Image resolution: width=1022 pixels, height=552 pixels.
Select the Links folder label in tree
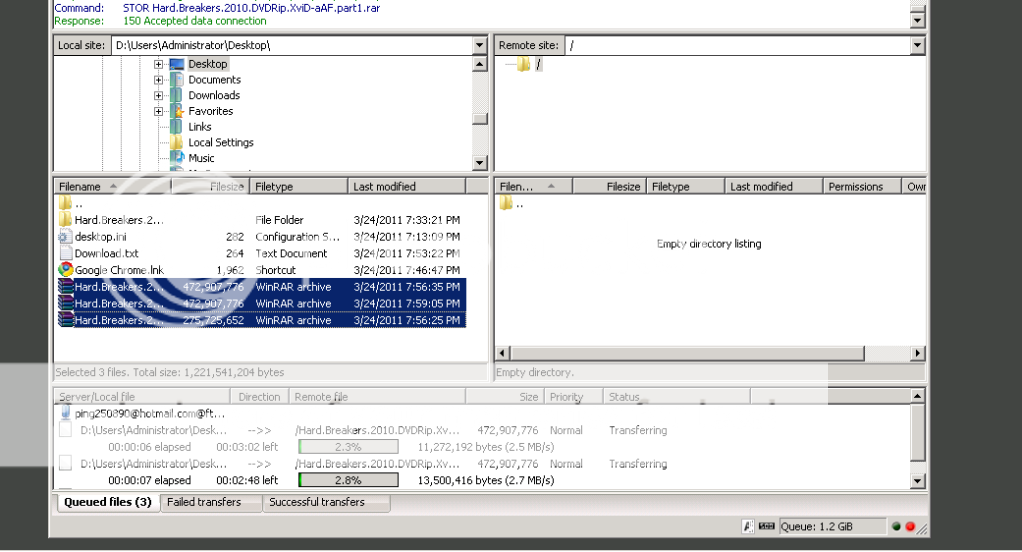coord(199,126)
